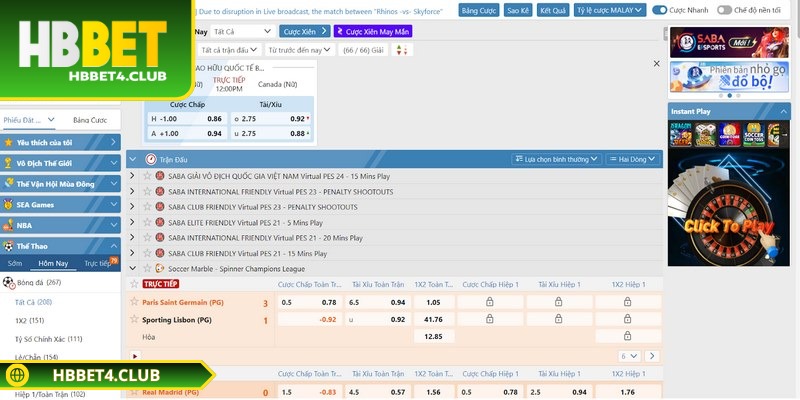Click ball icon of SABA CLUB FRIENDLY 15 Mins
Image resolution: width=800 pixels, height=400 pixels.
[x=160, y=254]
